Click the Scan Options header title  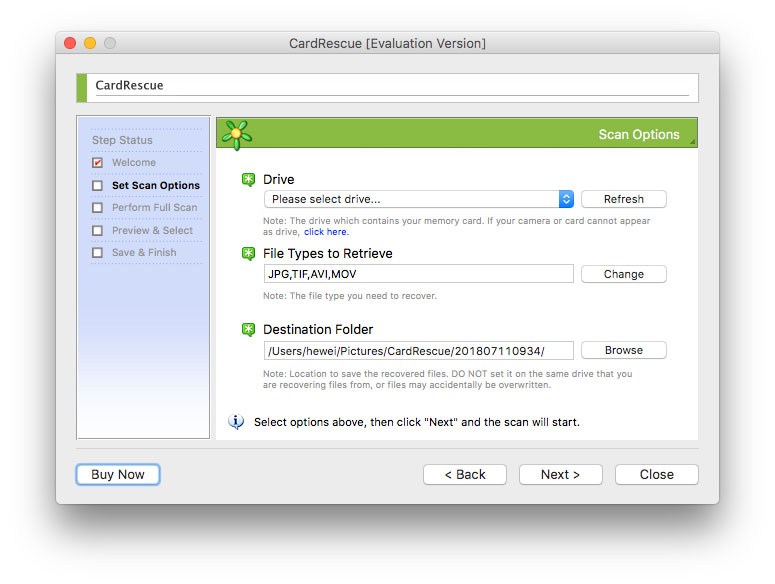639,134
